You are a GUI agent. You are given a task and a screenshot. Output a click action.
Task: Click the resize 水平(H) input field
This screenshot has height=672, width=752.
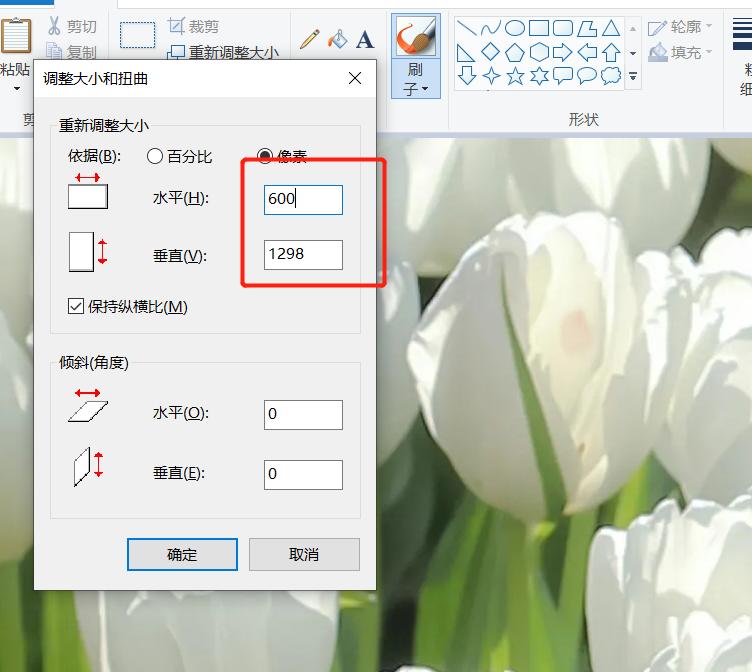(x=303, y=200)
